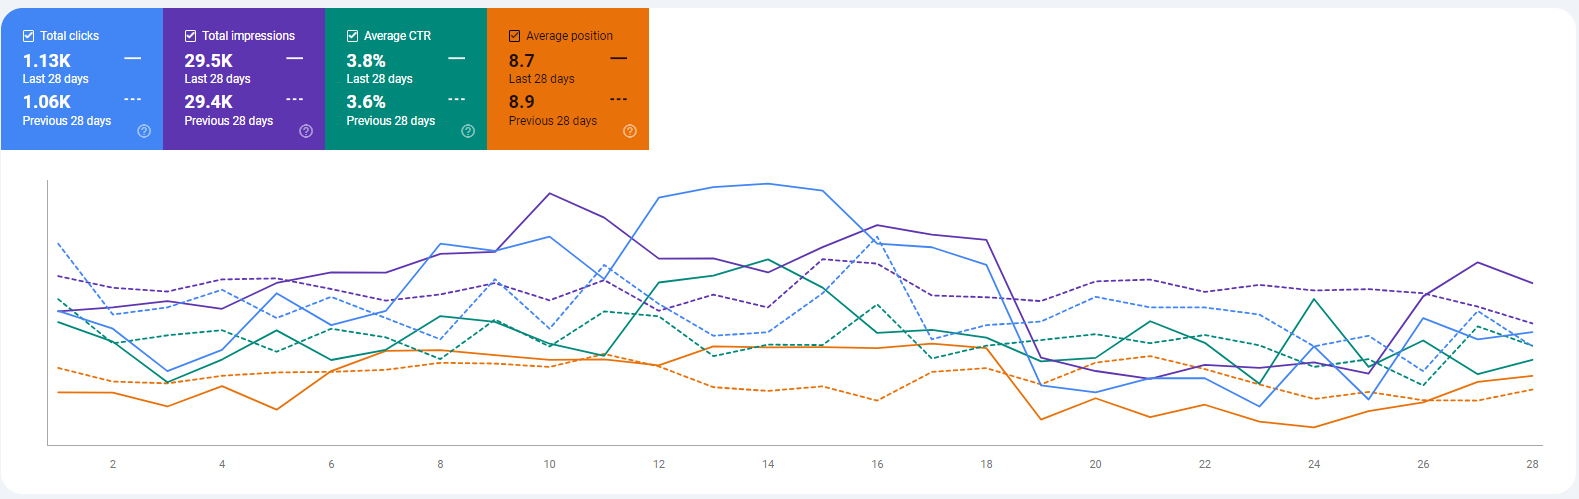Open help icon on Average position card
The width and height of the screenshot is (1579, 499).
[x=630, y=131]
